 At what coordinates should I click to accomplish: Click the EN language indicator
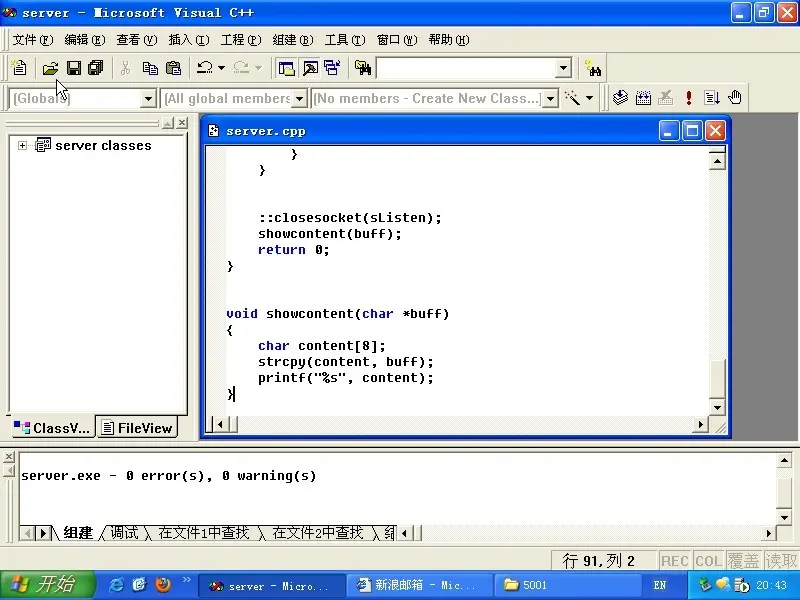coord(659,585)
